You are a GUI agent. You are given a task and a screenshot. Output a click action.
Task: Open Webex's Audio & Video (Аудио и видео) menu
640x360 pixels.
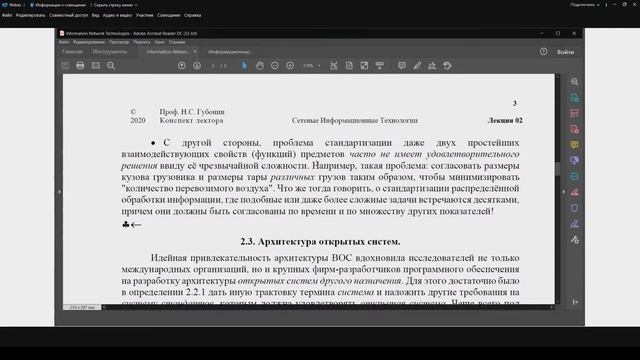click(117, 15)
